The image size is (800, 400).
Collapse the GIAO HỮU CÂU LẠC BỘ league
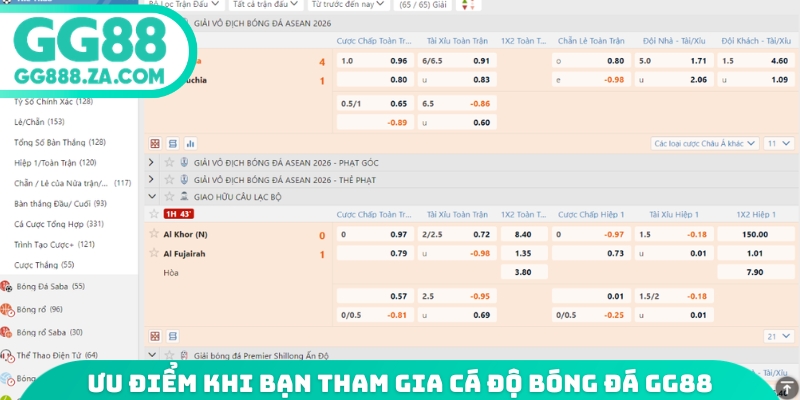151,196
